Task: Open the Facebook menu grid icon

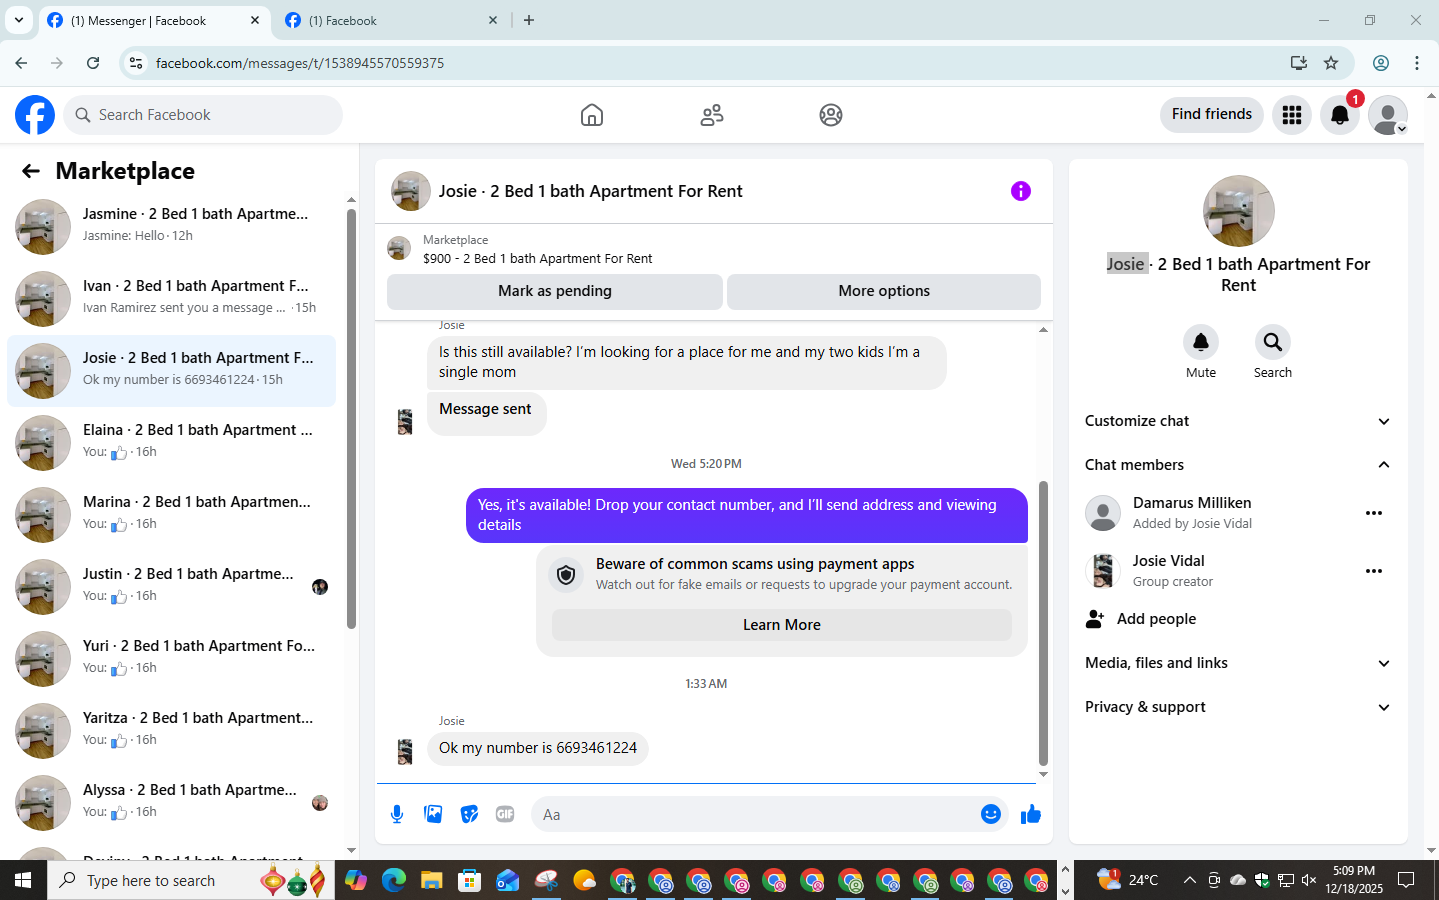Action: tap(1292, 115)
